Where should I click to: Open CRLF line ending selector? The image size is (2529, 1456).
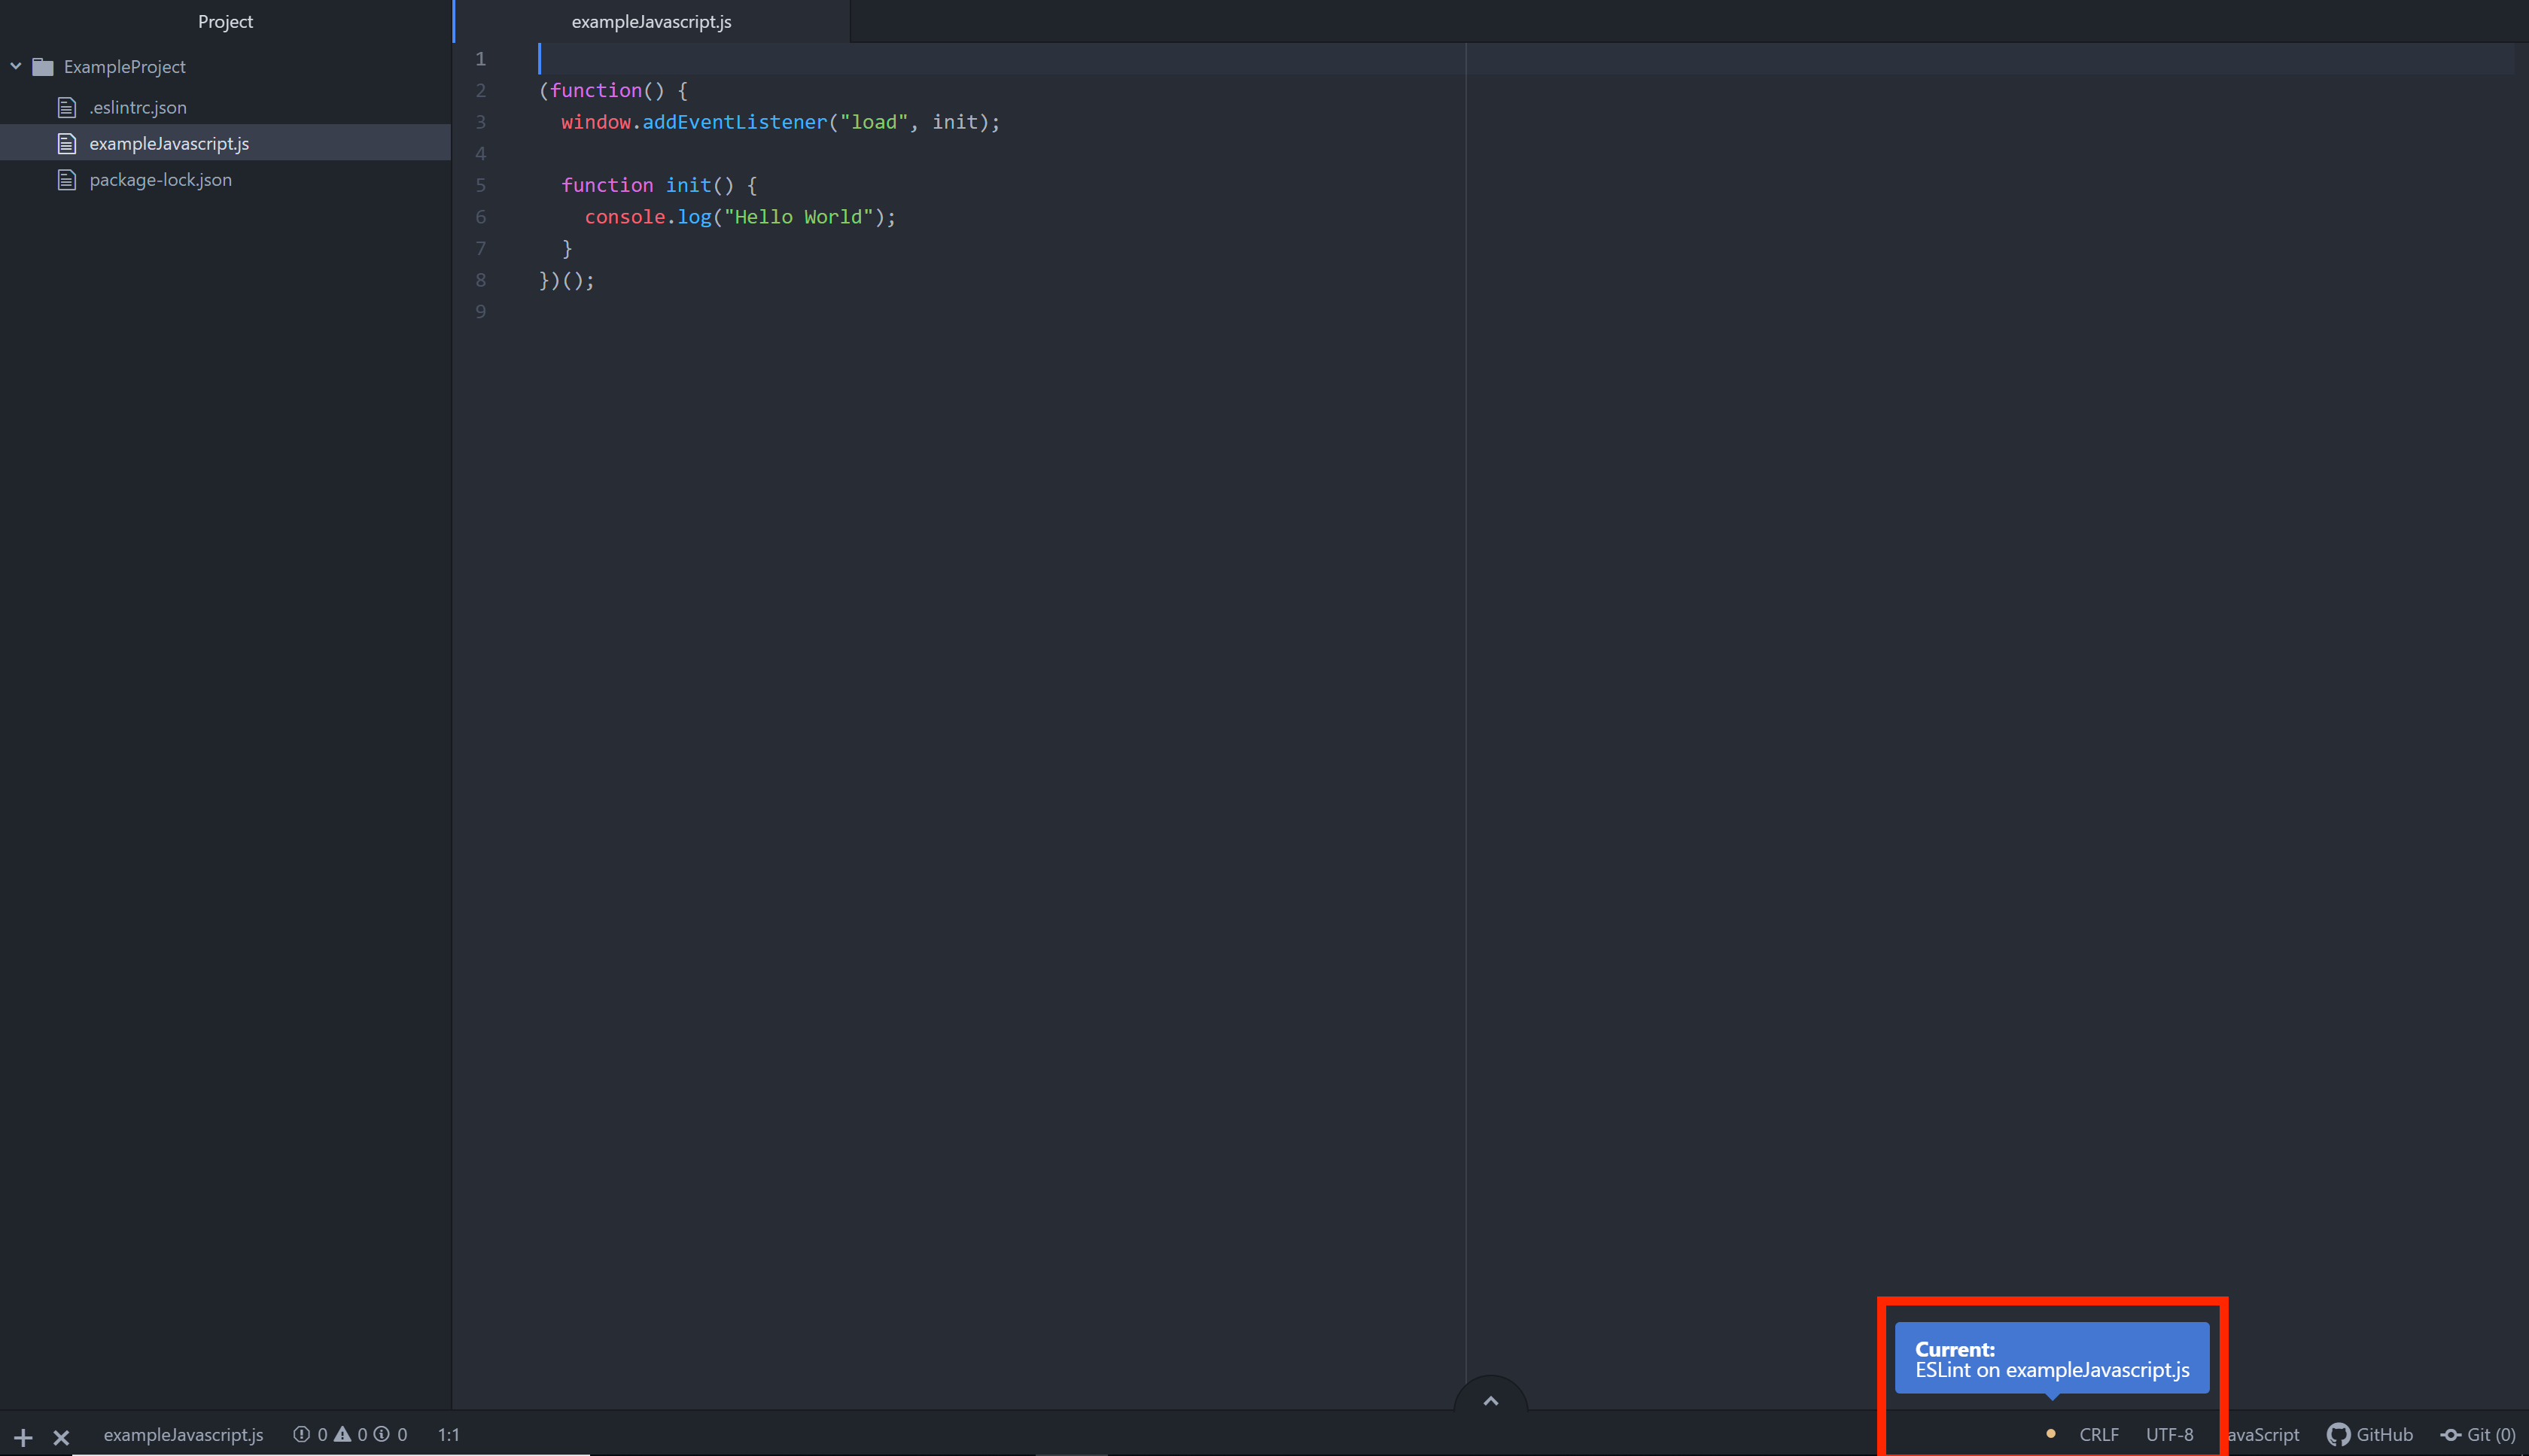[2099, 1434]
